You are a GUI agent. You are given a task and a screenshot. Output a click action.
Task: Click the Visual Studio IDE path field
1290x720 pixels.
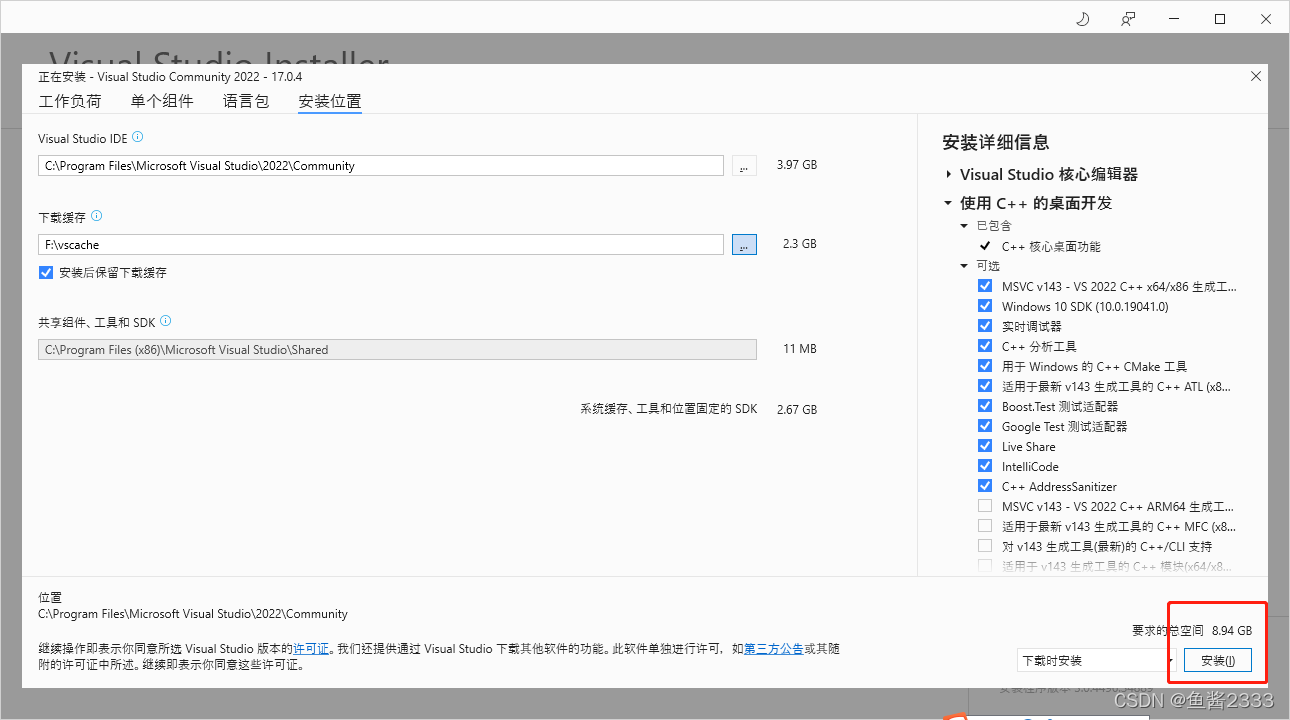click(x=381, y=166)
